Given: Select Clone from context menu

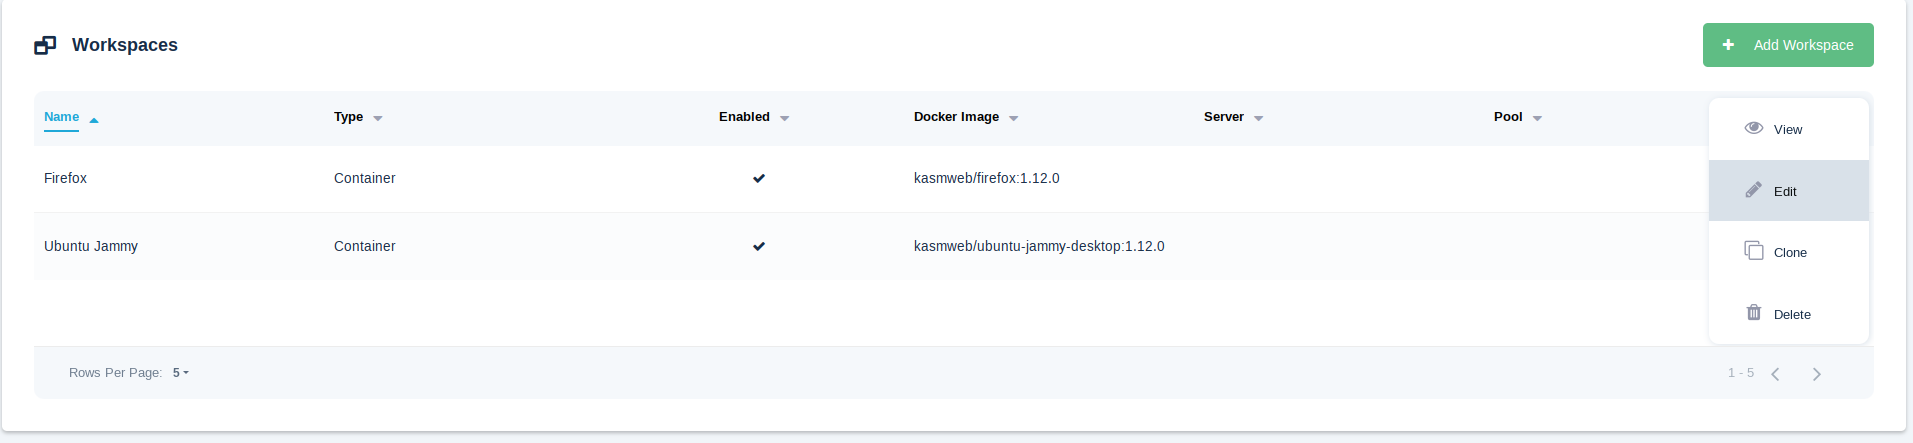Looking at the screenshot, I should point(1789,253).
